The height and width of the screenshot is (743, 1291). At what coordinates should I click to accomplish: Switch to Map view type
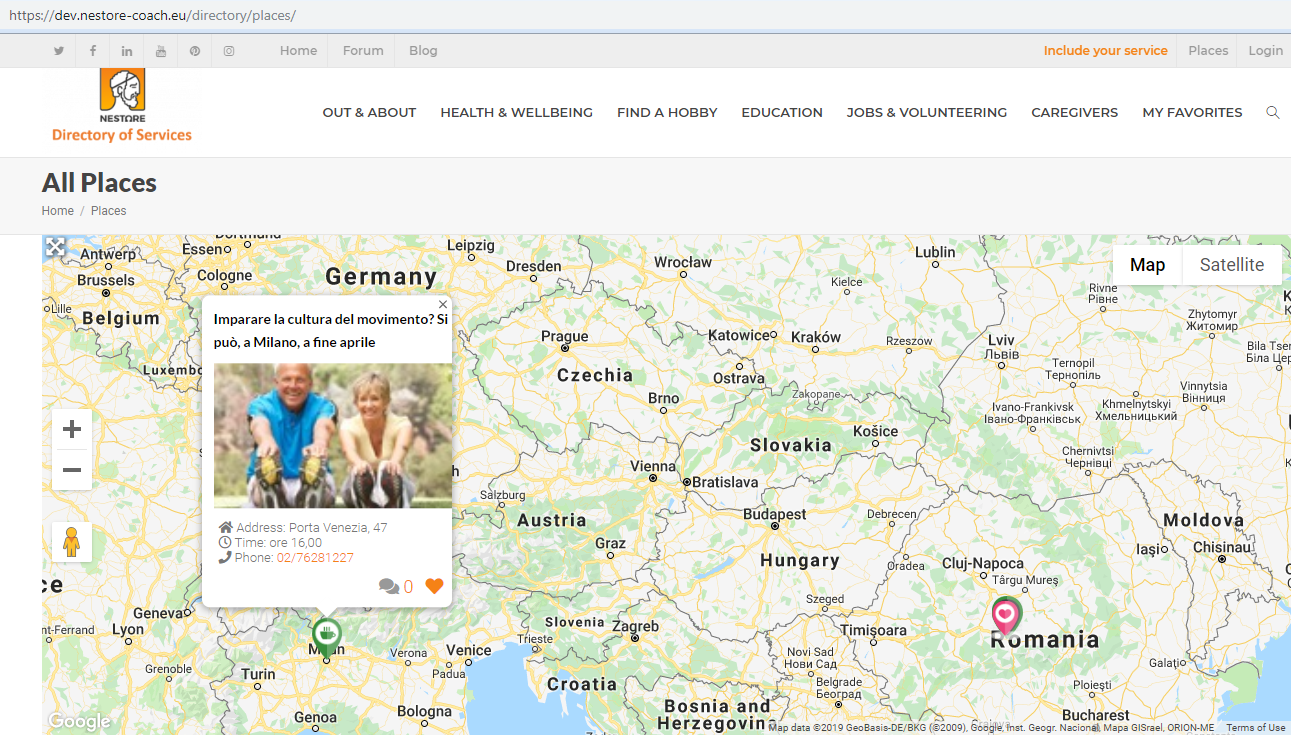pyautogui.click(x=1147, y=265)
